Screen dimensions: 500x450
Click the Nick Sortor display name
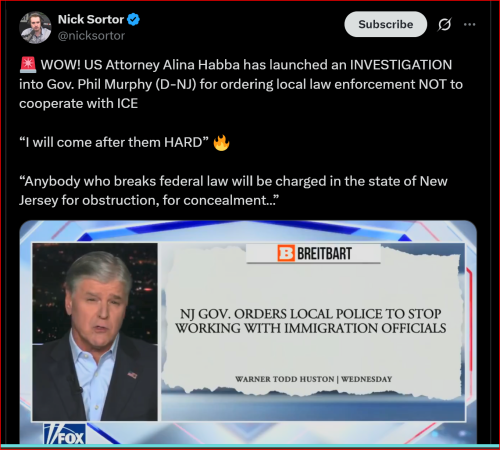pos(91,19)
